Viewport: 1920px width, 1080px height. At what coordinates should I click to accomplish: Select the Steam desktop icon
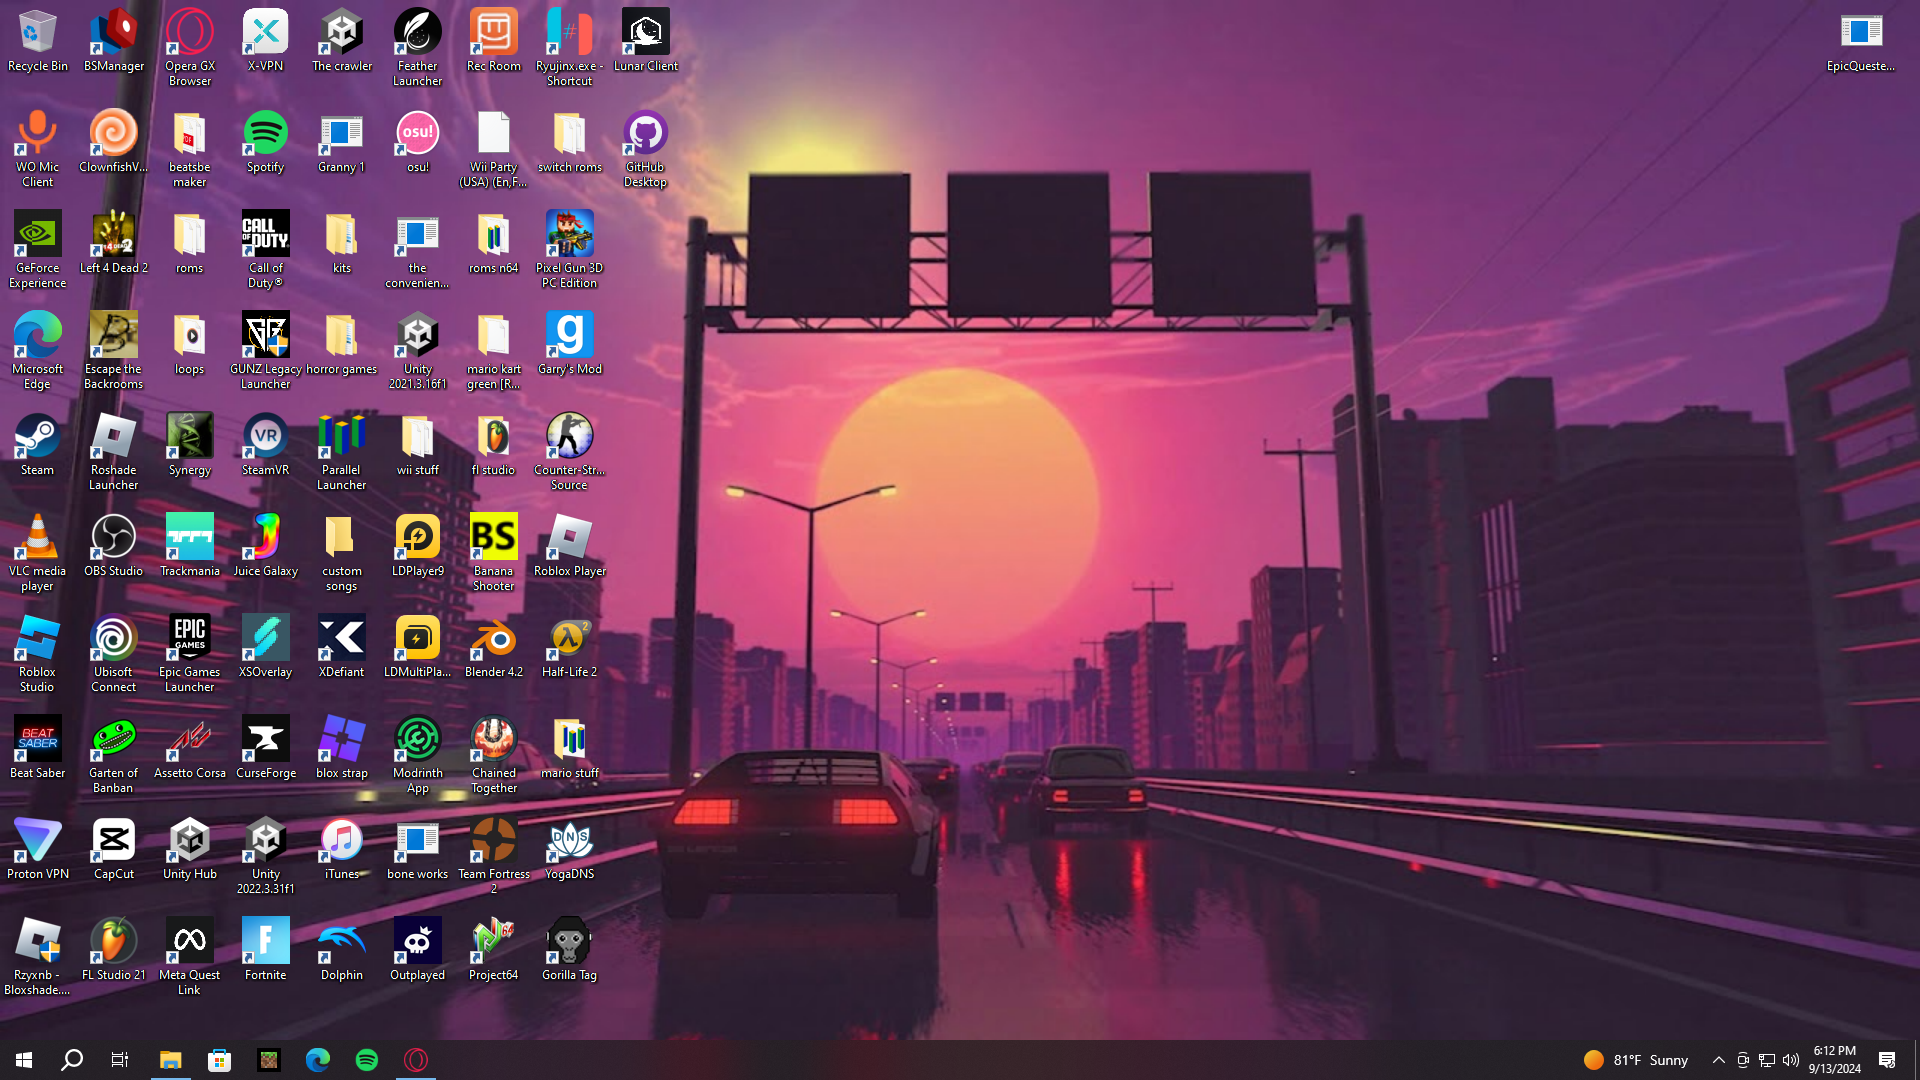click(38, 445)
